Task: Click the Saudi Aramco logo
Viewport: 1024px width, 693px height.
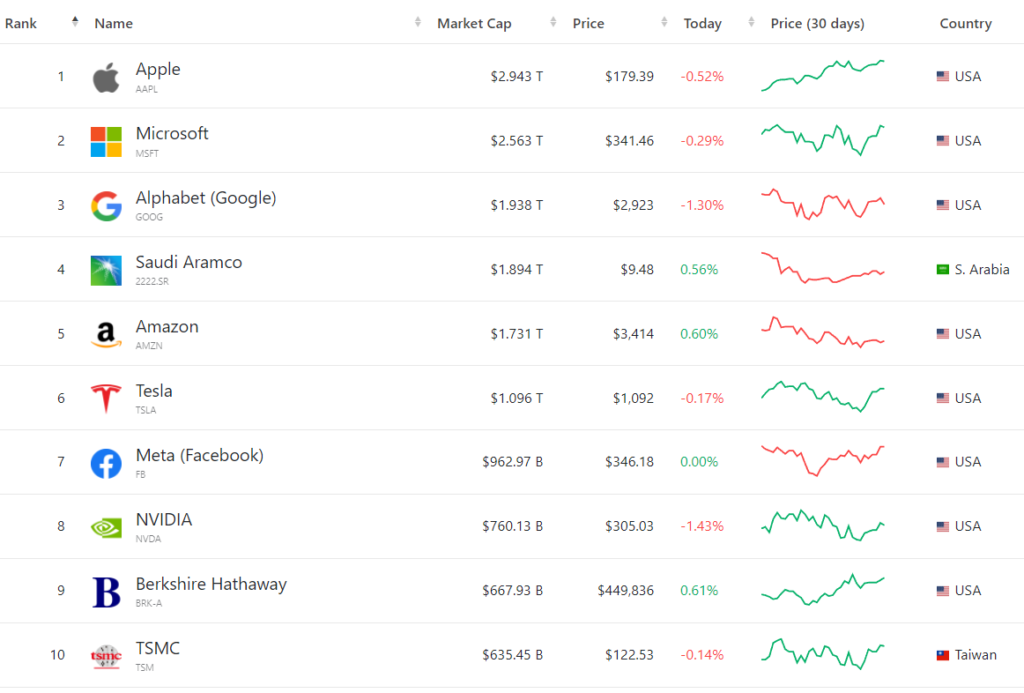Action: coord(106,270)
